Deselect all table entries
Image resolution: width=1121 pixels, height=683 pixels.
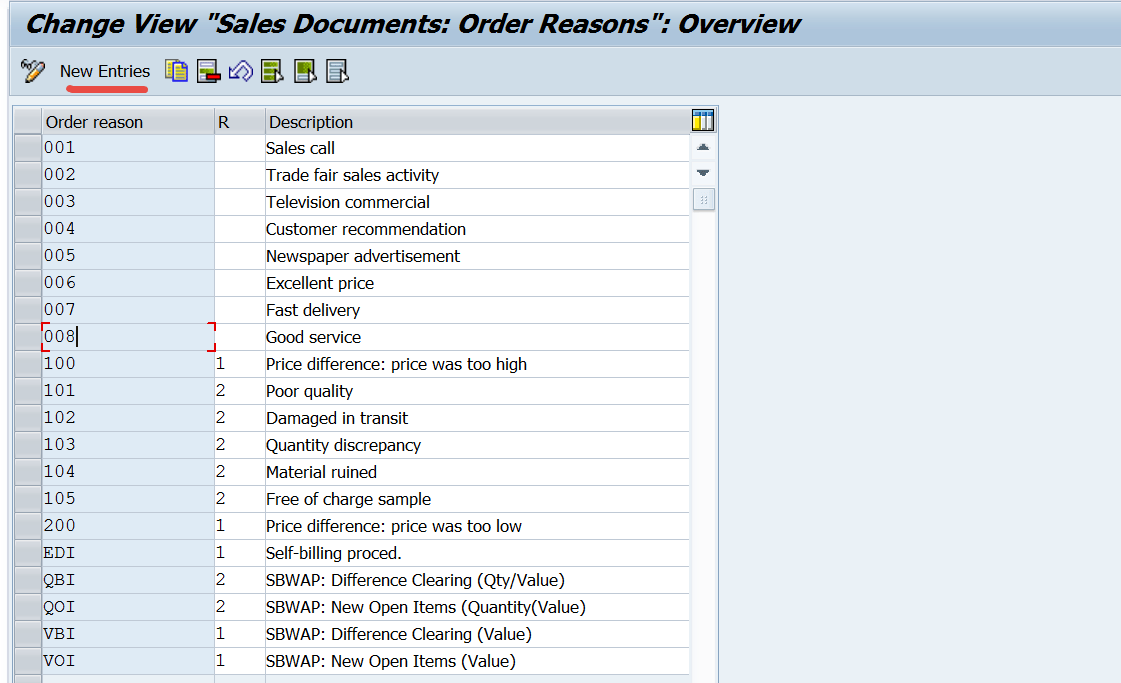tap(337, 71)
